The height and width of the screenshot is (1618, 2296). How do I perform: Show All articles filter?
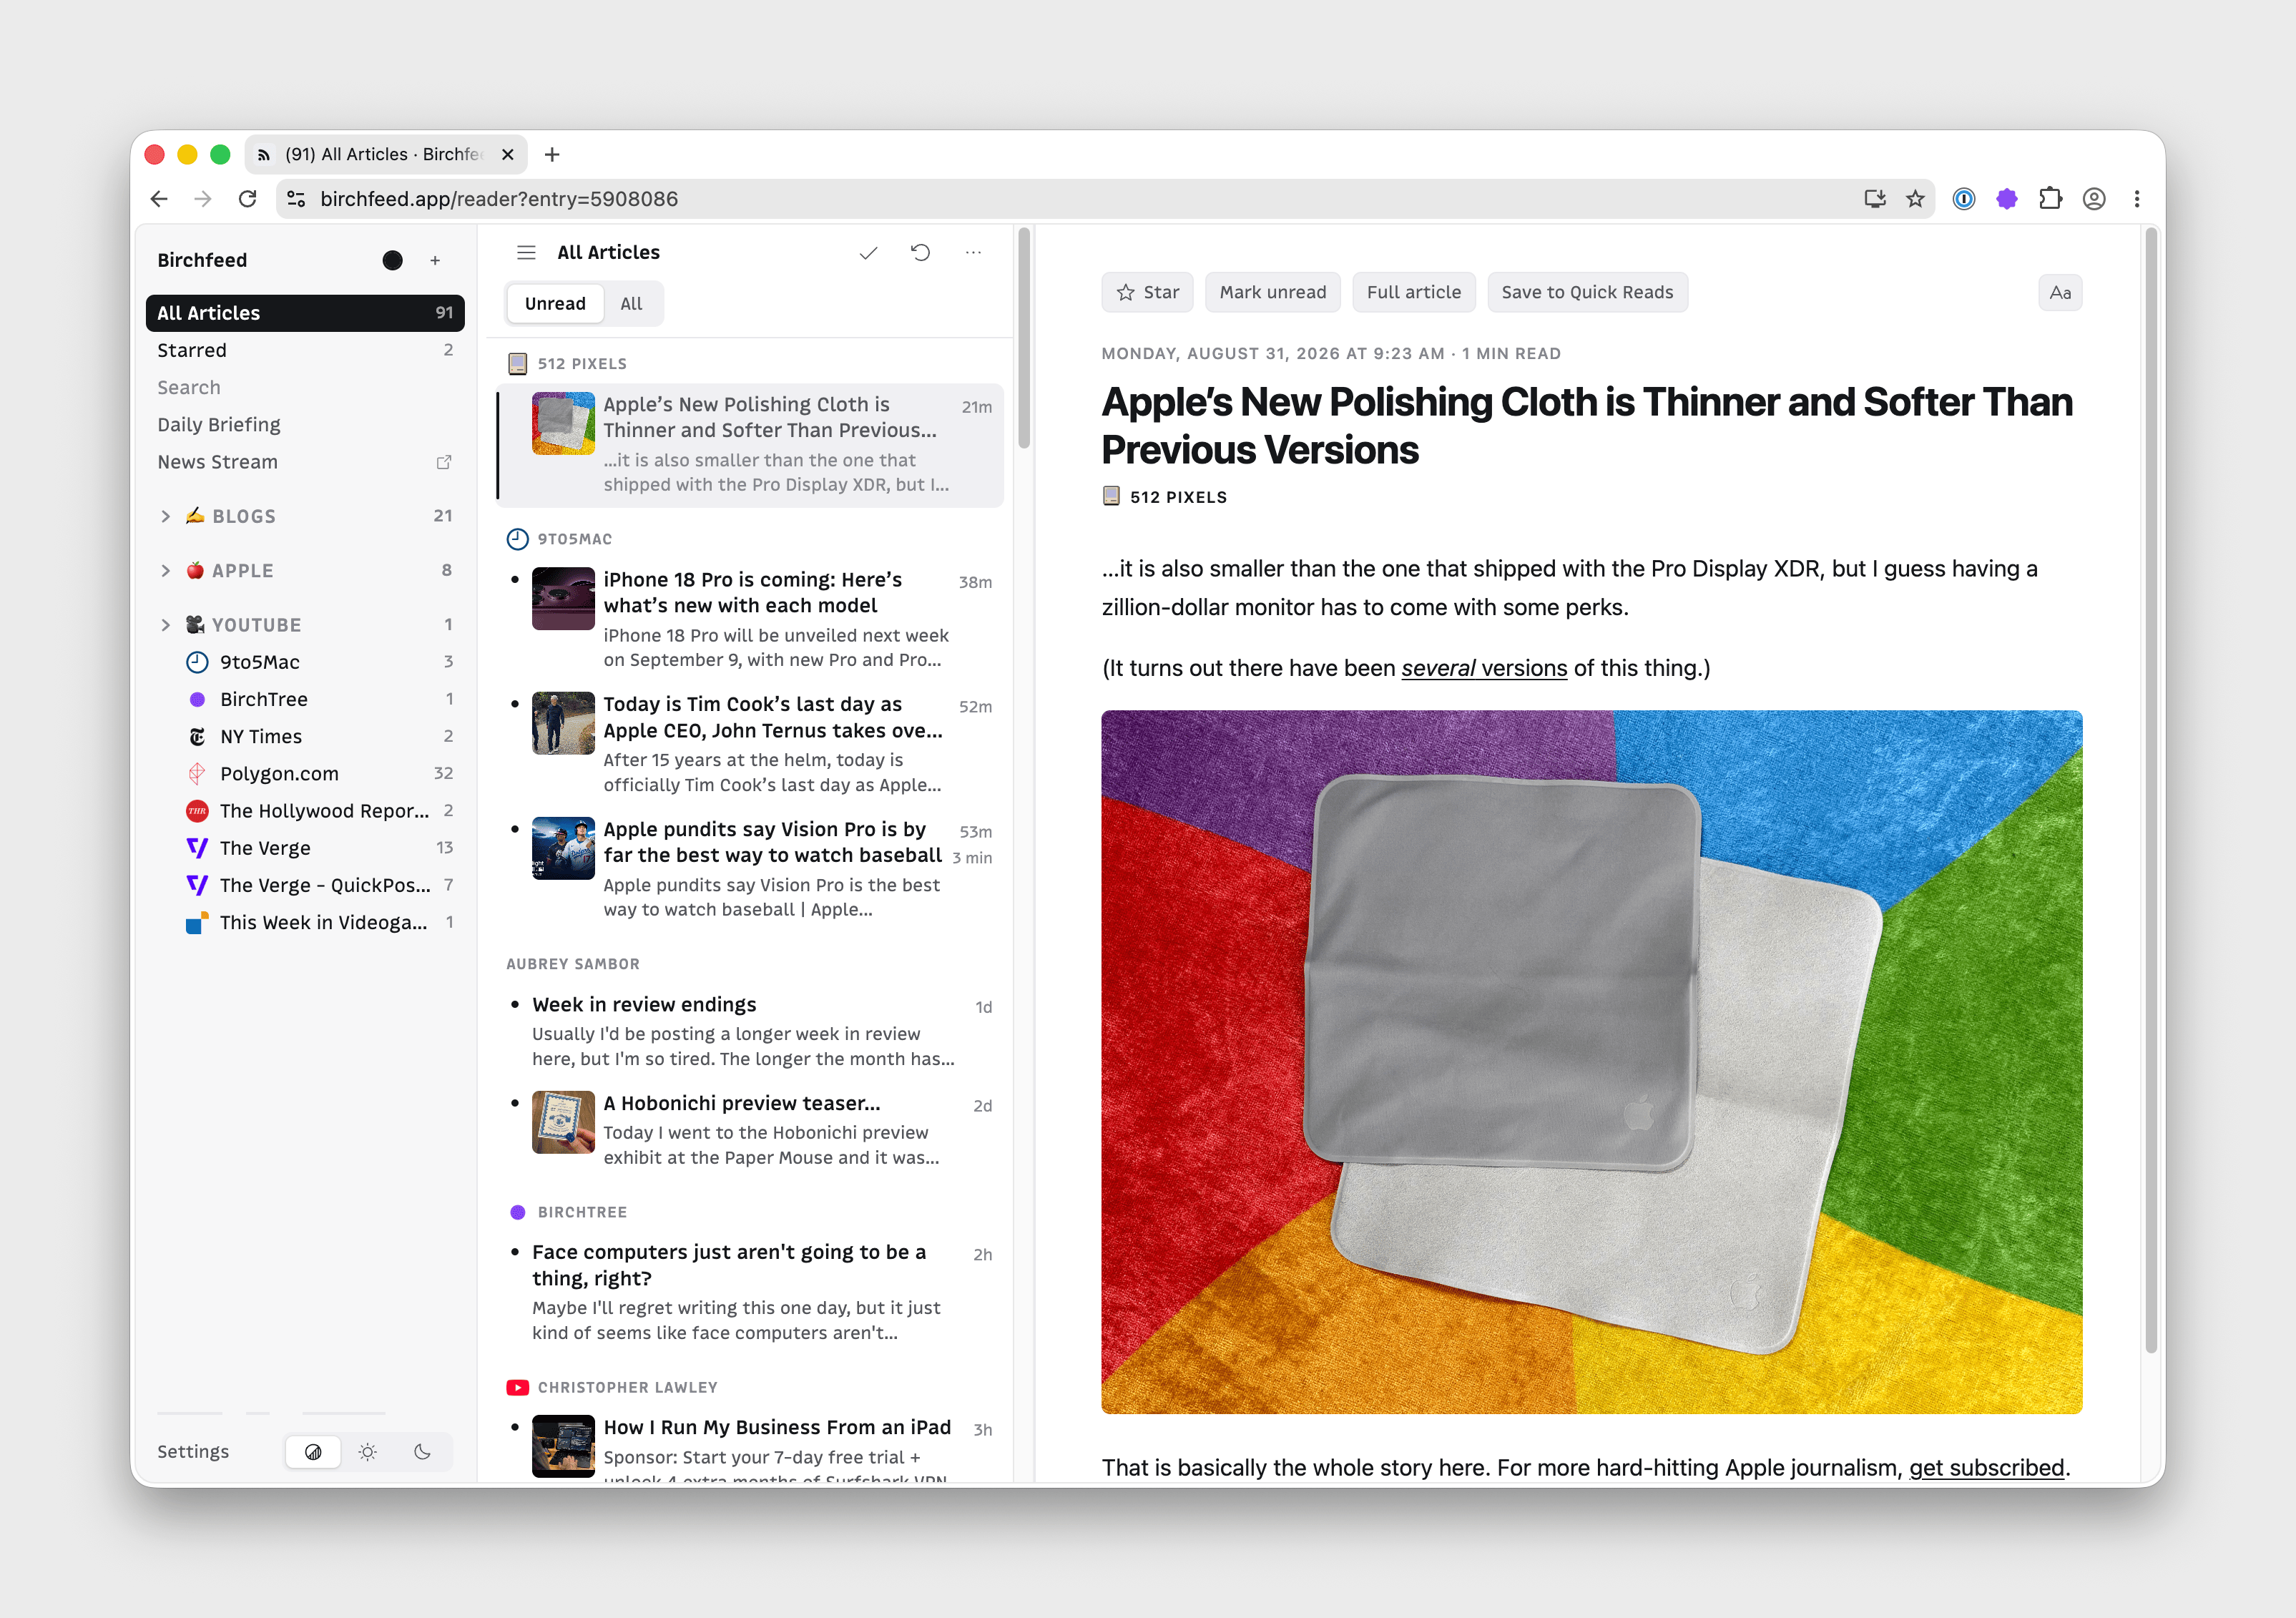point(631,303)
